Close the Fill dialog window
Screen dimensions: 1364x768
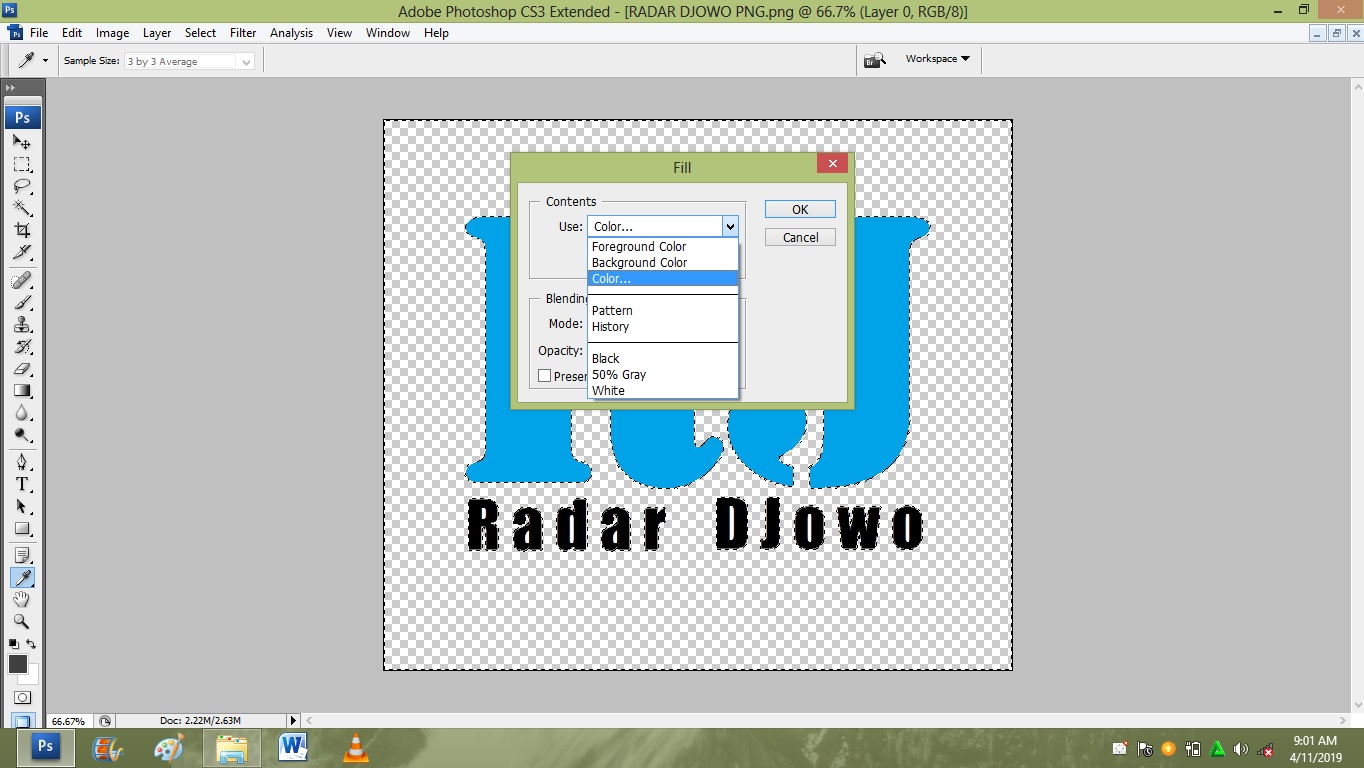tap(832, 164)
